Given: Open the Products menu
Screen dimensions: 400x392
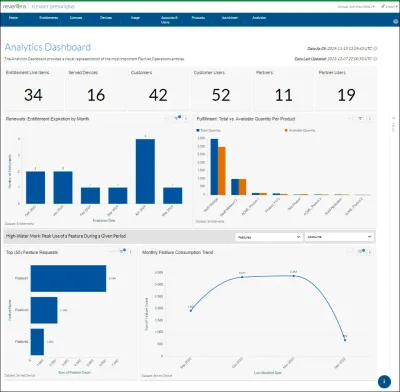Looking at the screenshot, I should 198,18.
